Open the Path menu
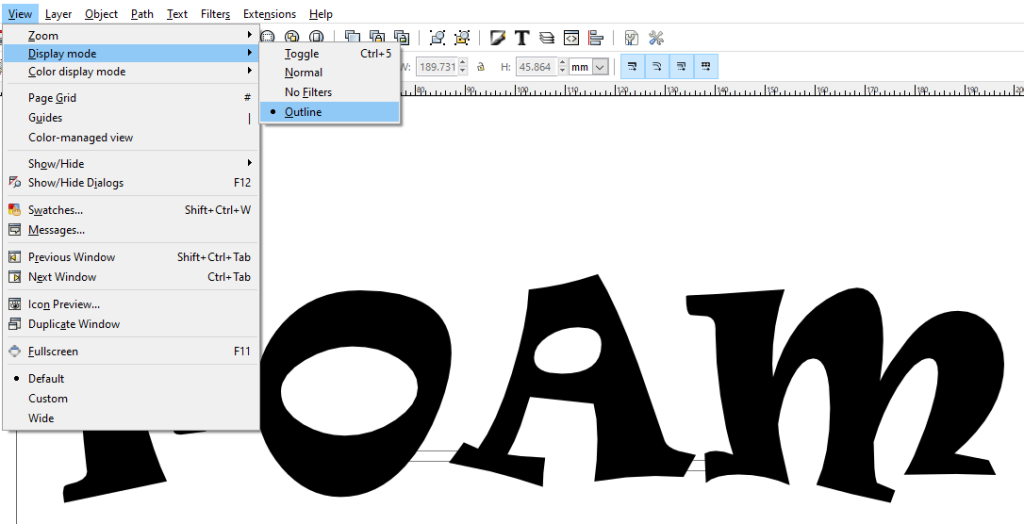 [x=142, y=14]
